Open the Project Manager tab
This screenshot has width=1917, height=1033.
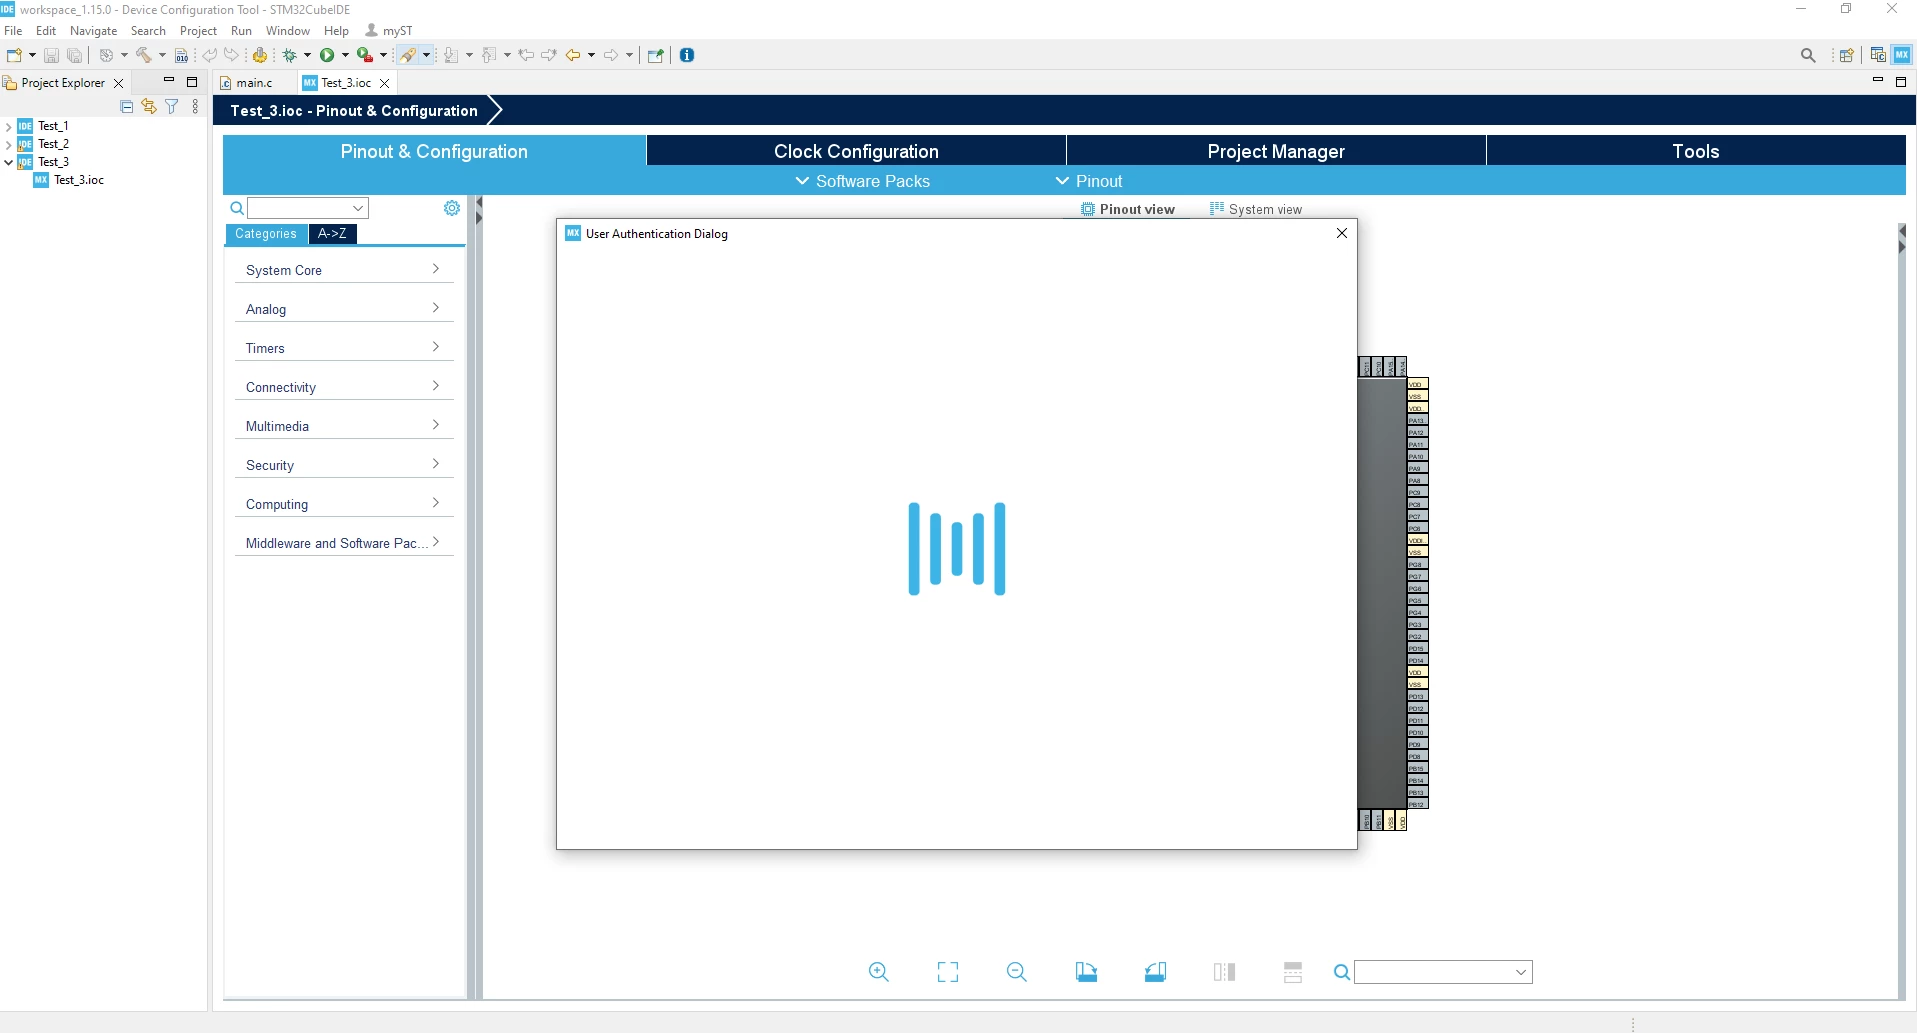[x=1276, y=151]
